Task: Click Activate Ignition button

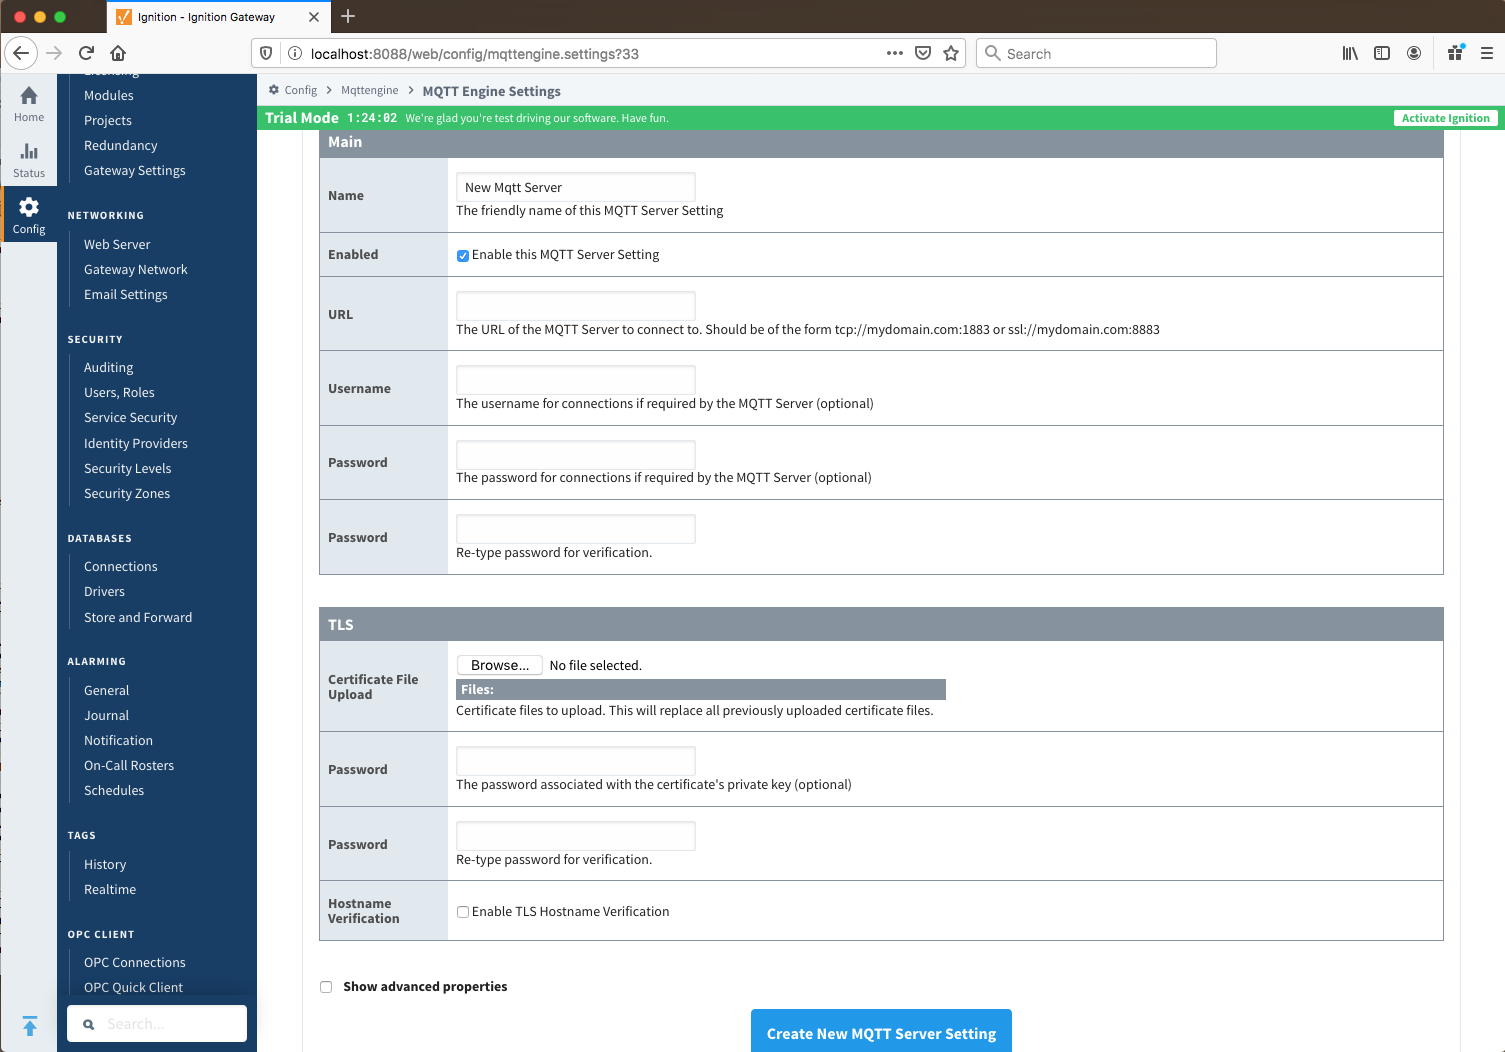Action: 1445,118
